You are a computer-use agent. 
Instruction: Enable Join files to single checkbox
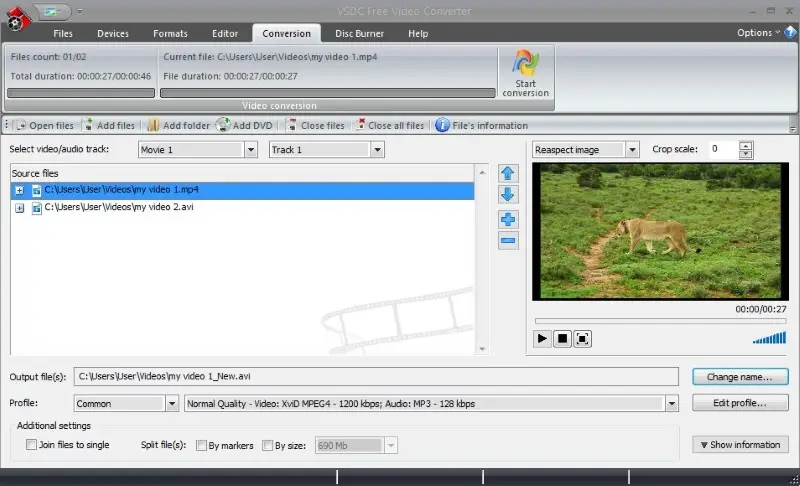pyautogui.click(x=31, y=445)
